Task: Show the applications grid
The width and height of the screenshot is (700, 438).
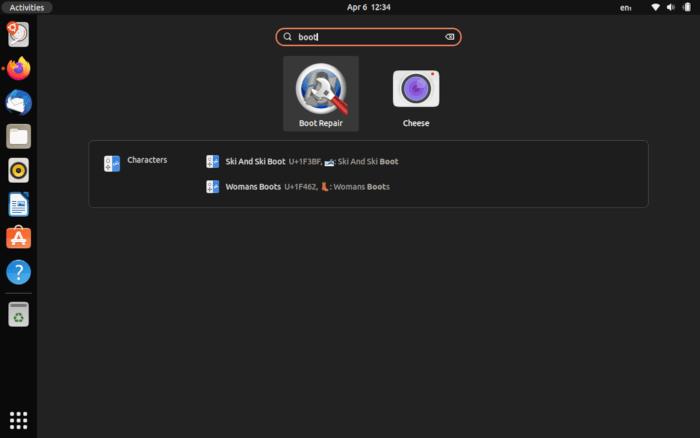Action: 18,420
